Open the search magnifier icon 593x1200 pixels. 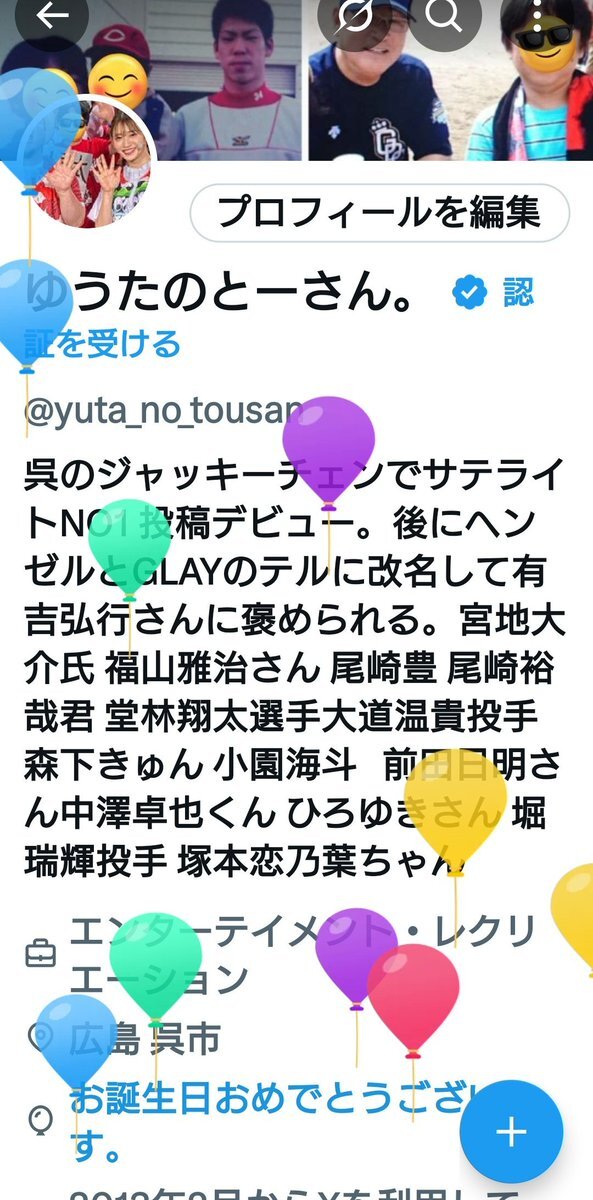coord(441,14)
